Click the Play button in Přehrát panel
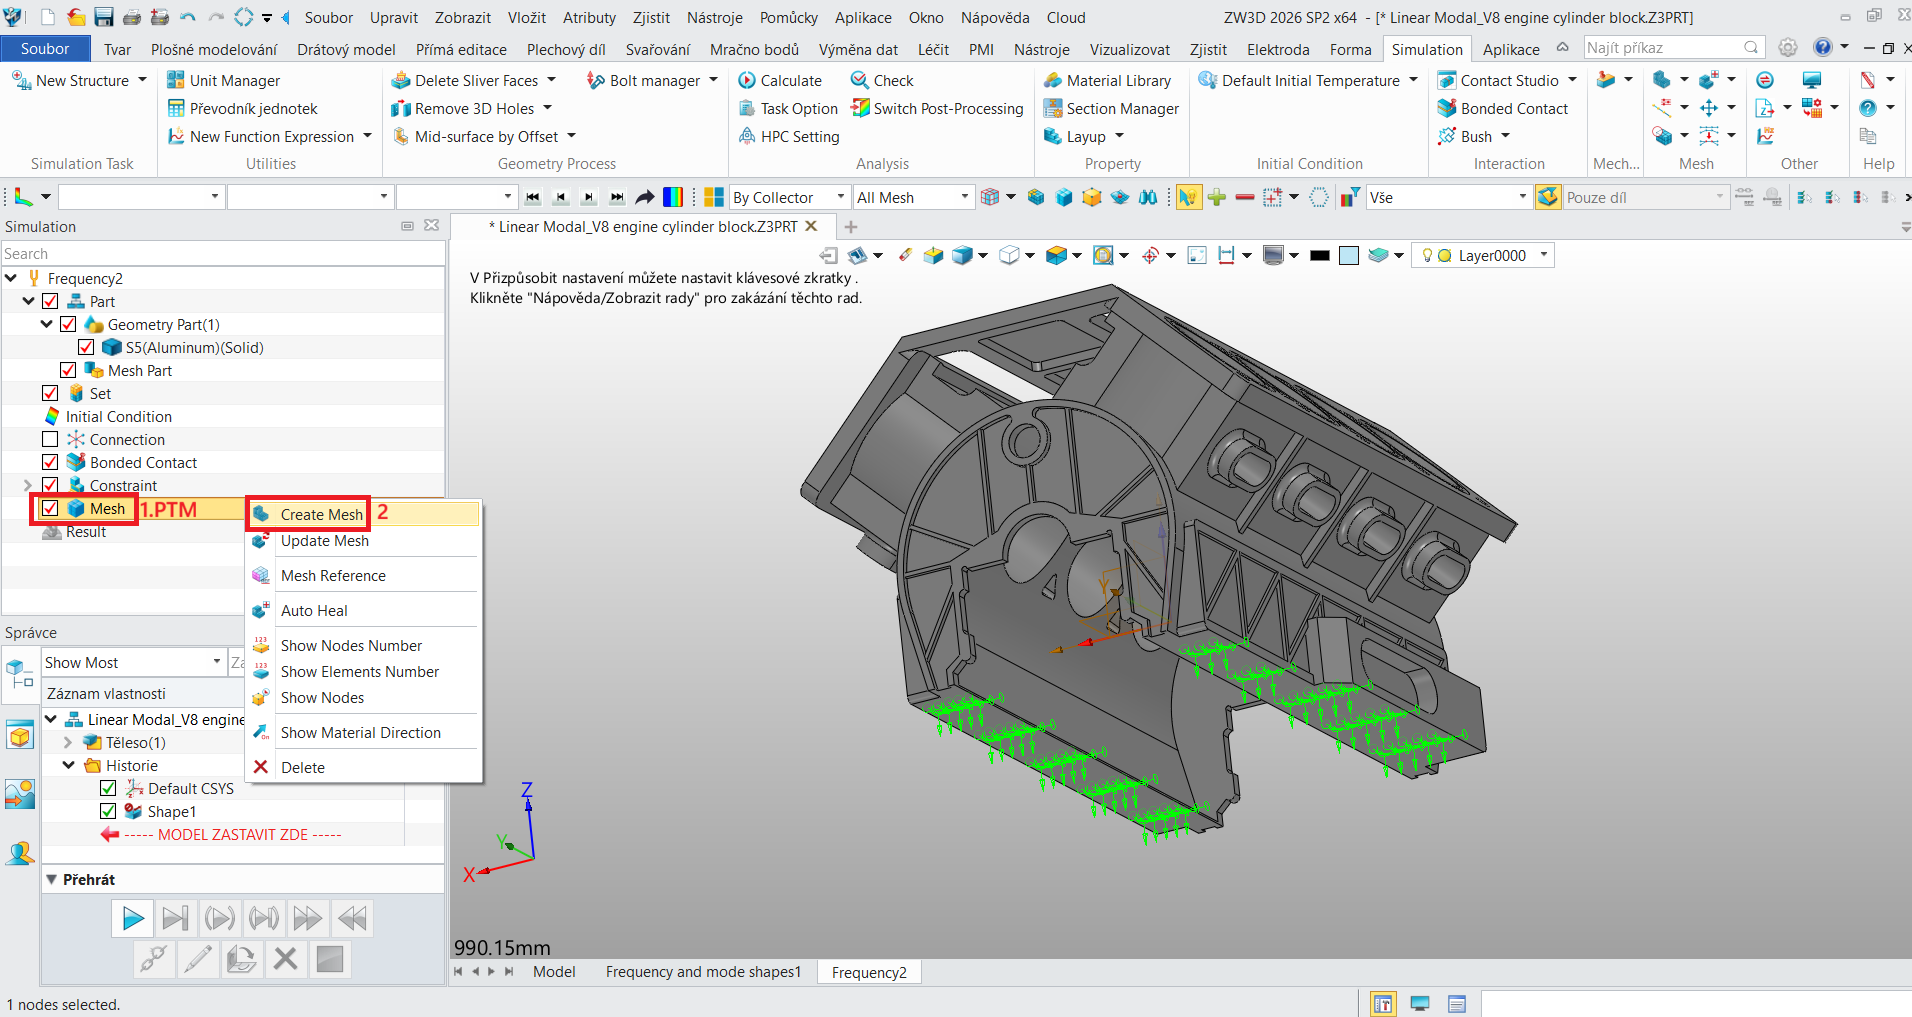 tap(132, 918)
